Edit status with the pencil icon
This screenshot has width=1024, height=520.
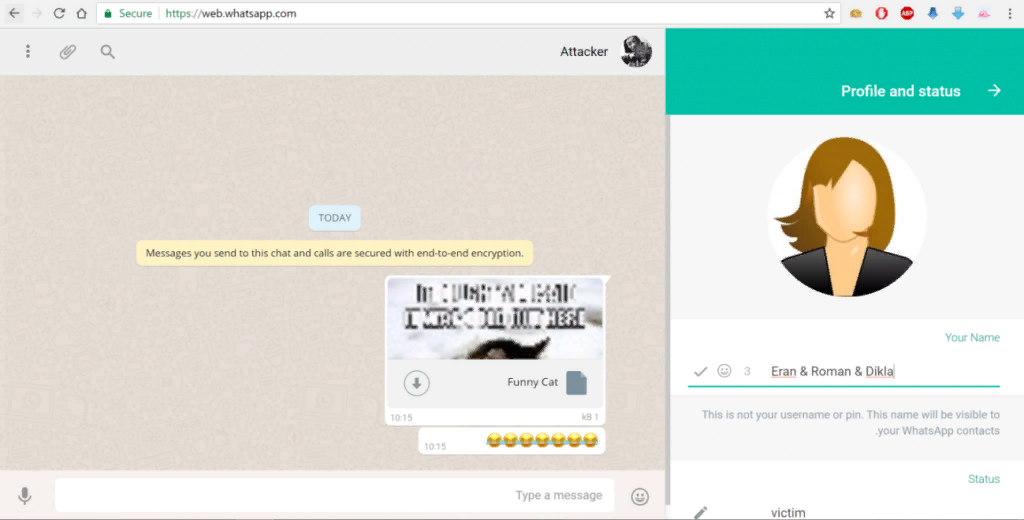pos(700,512)
